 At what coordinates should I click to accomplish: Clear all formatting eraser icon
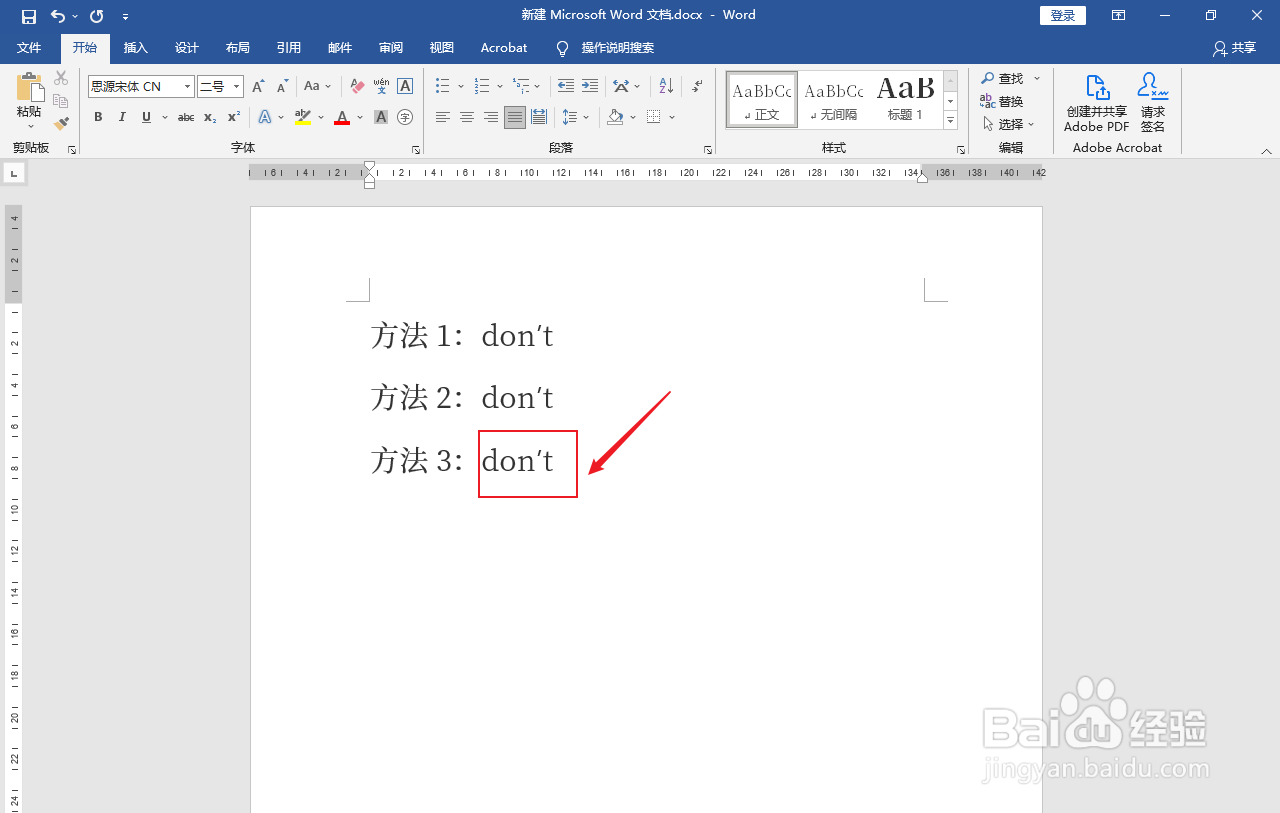(x=357, y=87)
